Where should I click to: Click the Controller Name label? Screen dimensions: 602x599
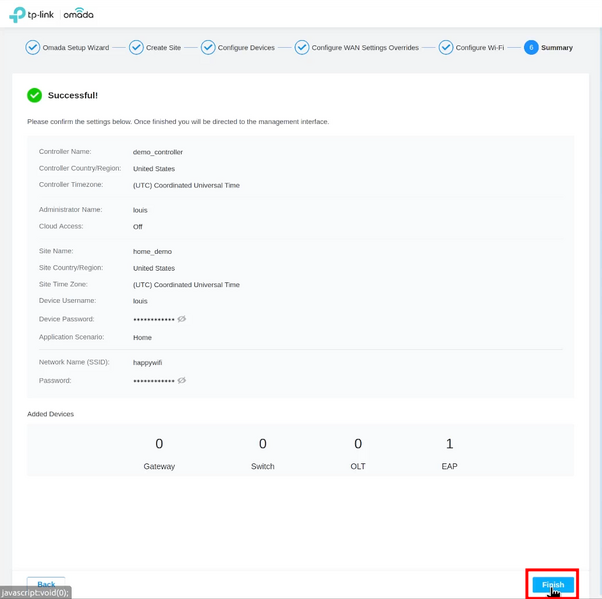[65, 152]
